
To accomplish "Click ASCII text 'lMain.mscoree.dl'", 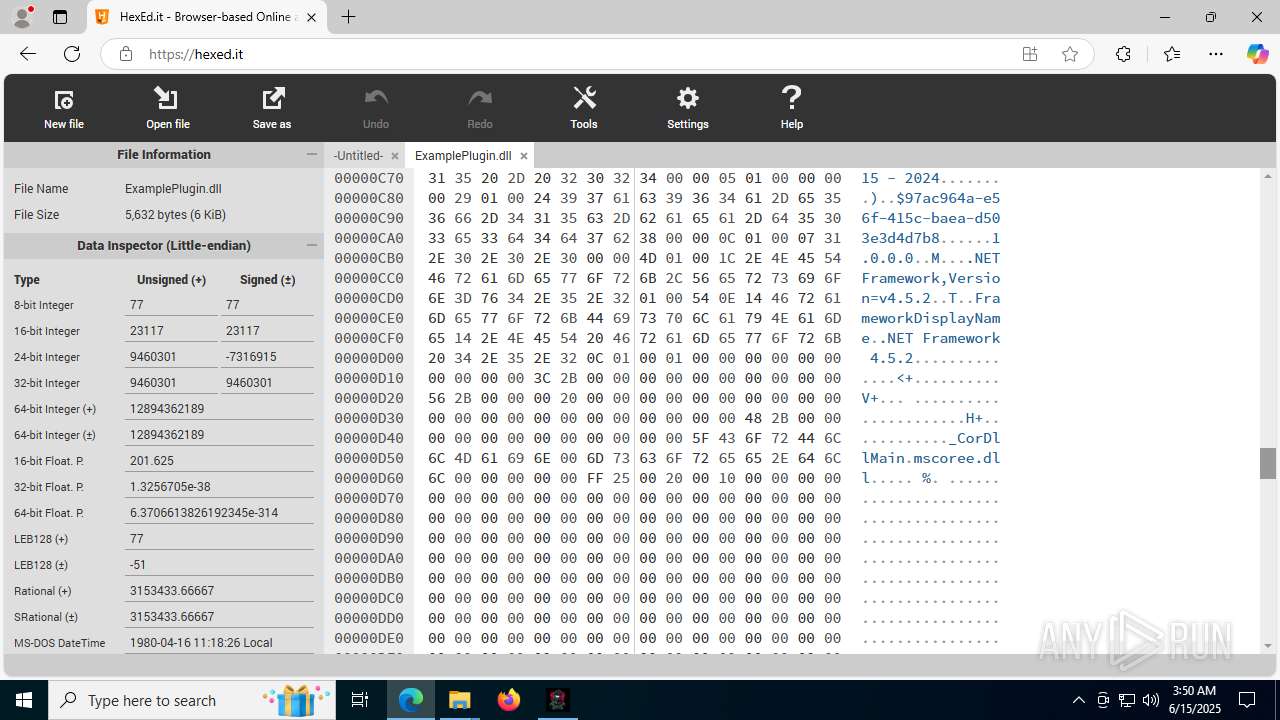I will pyautogui.click(x=931, y=458).
